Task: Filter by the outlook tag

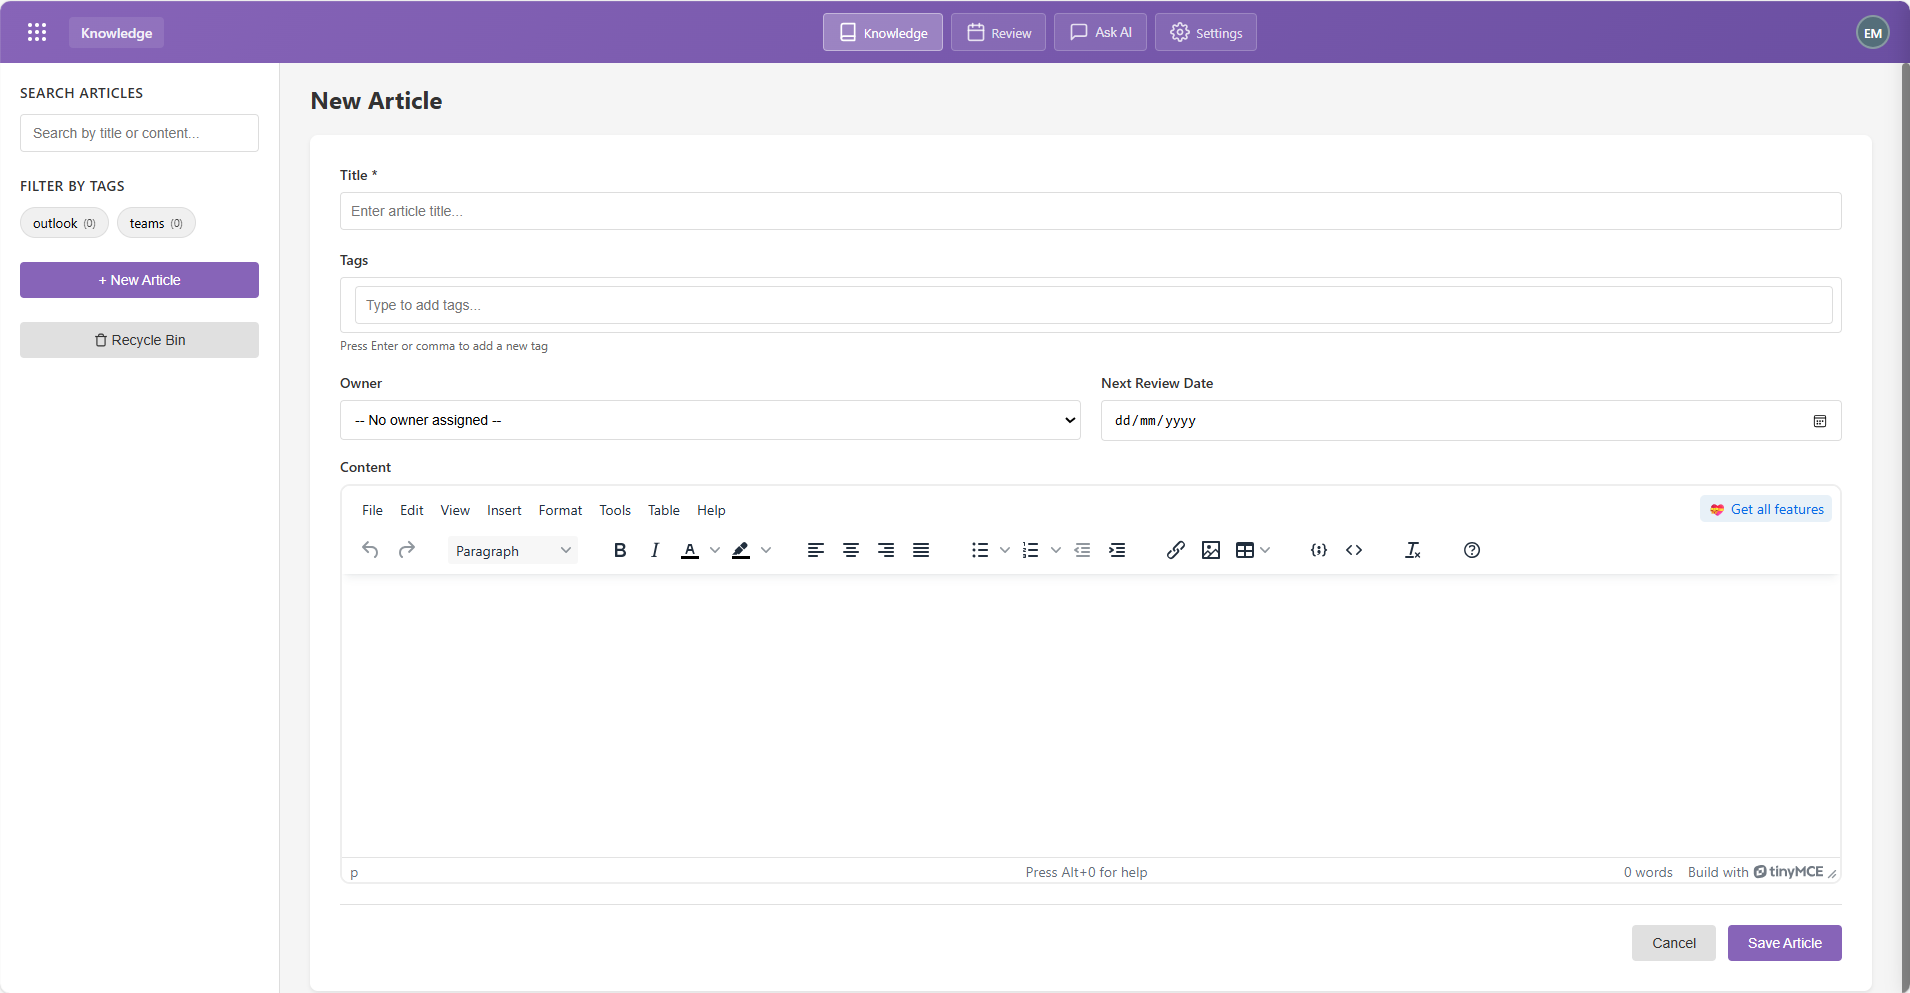Action: (64, 223)
